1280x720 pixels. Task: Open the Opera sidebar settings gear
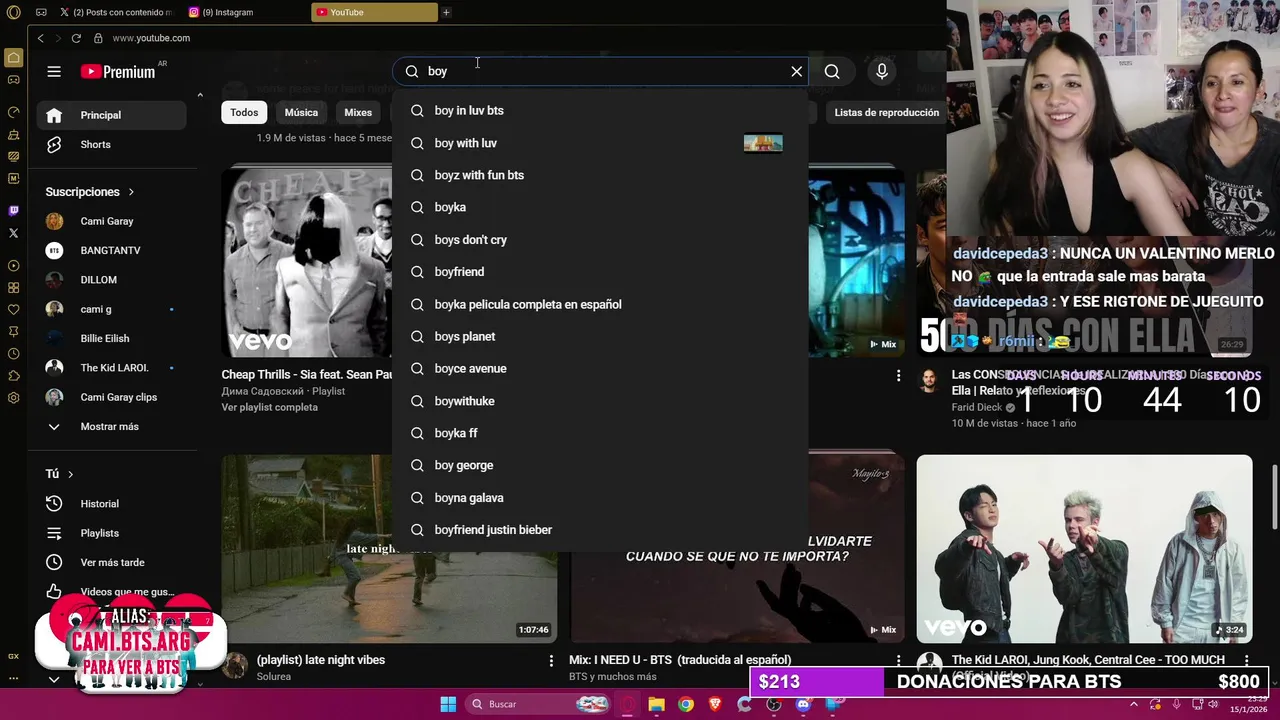coord(13,397)
